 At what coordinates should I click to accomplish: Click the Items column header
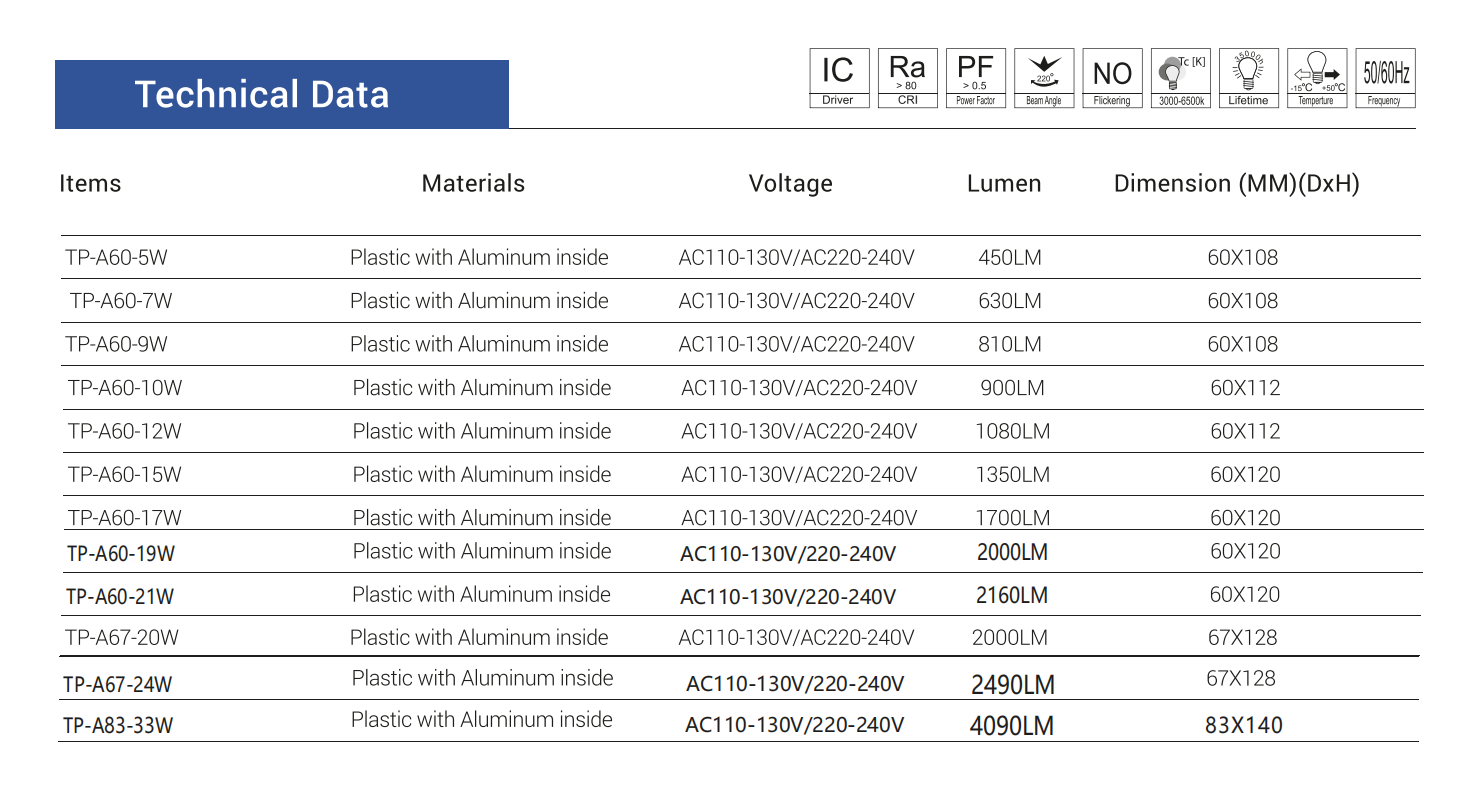90,184
